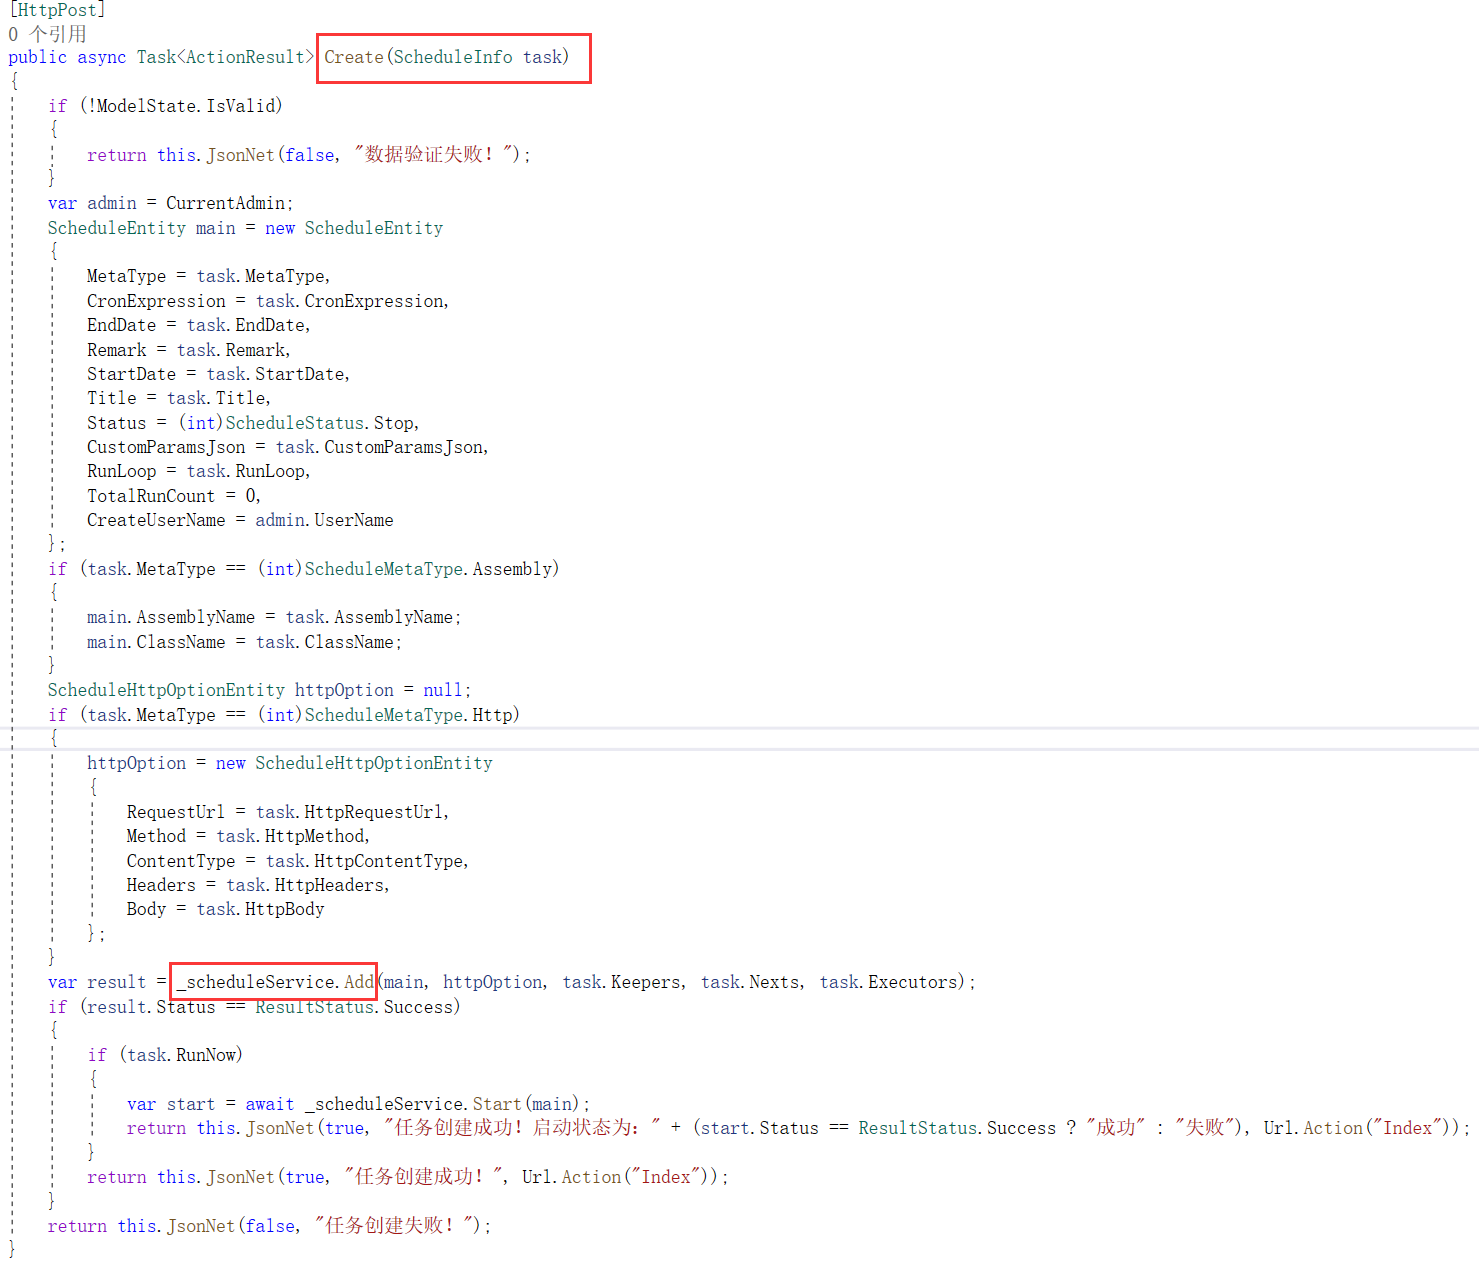
Task: Click "new ScheduleHttpOptionEntity" constructor text
Action: click(354, 763)
